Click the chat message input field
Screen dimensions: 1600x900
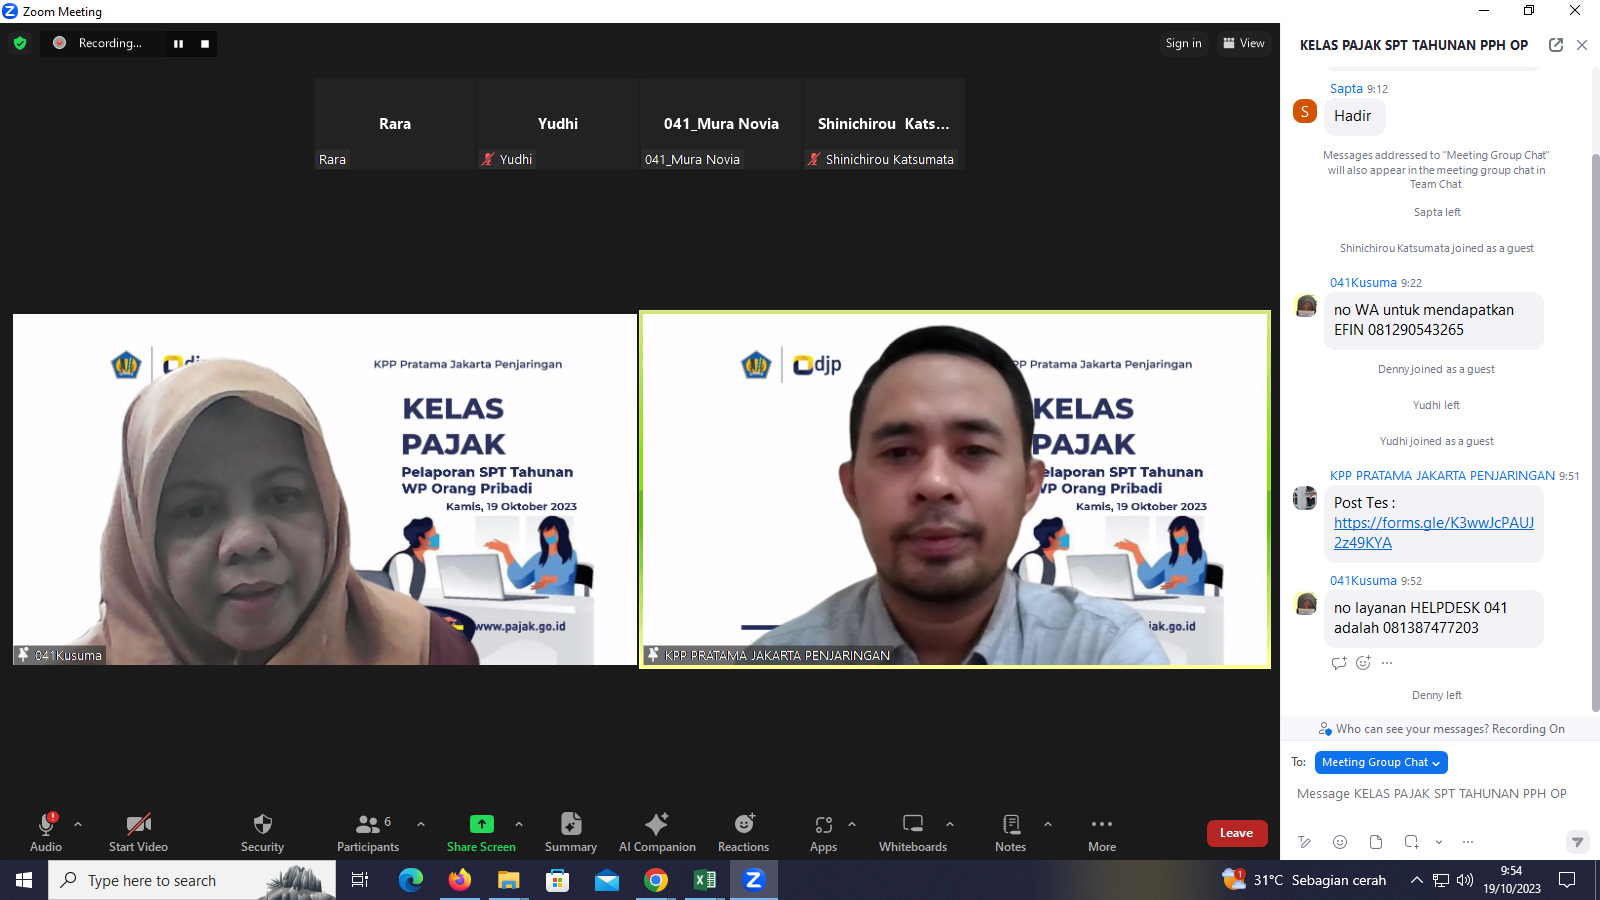point(1431,794)
